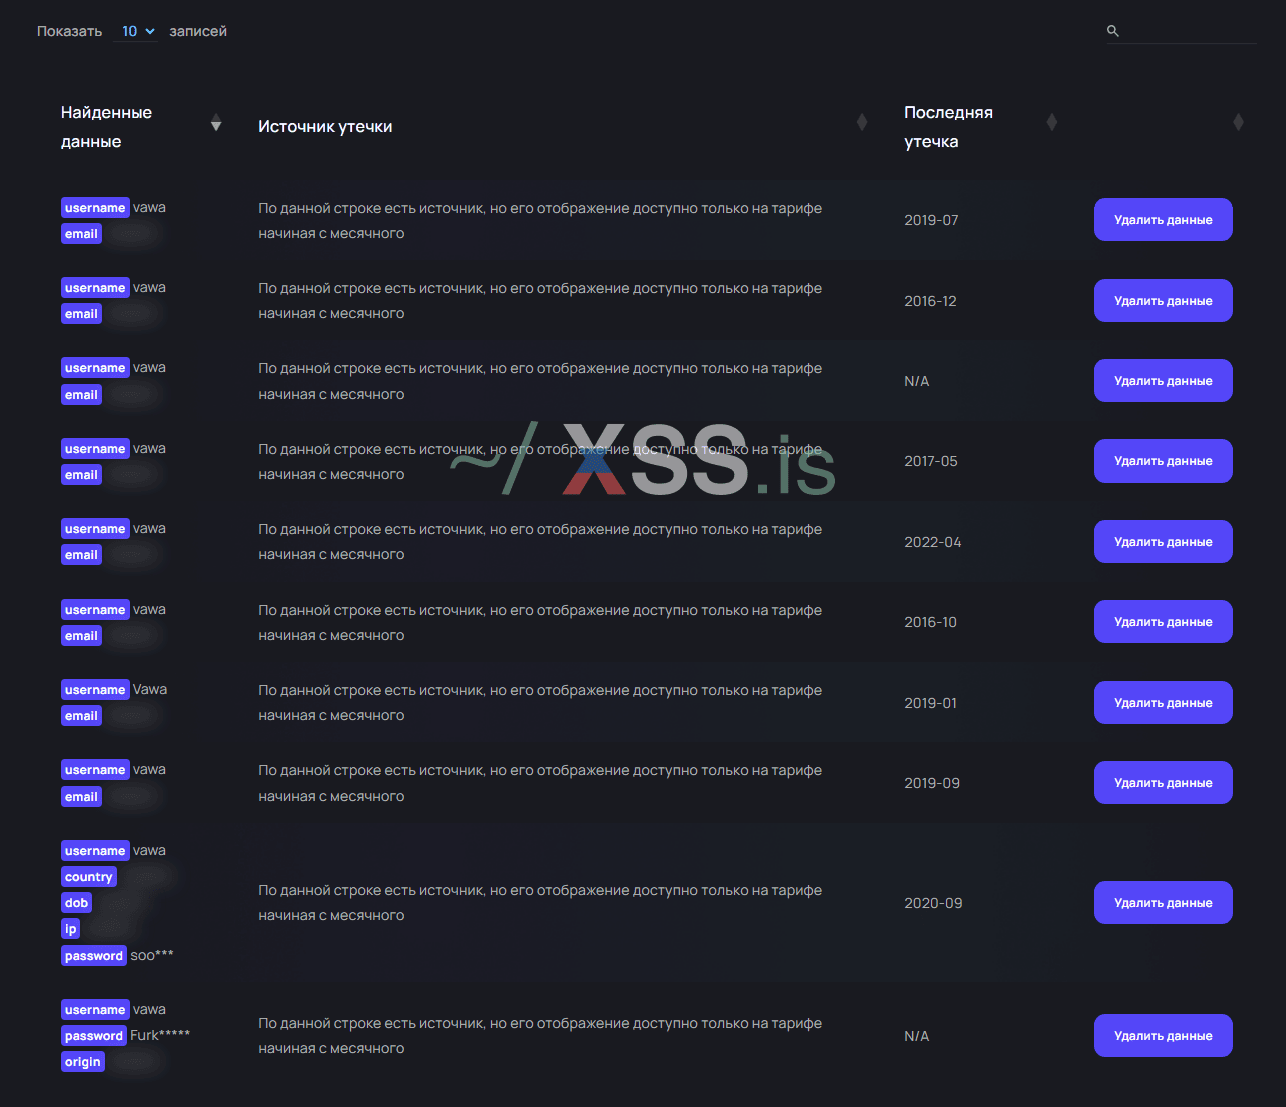Screen dimensions: 1286x1107
Task: Click the date cell 2019-07
Action: pyautogui.click(x=931, y=220)
